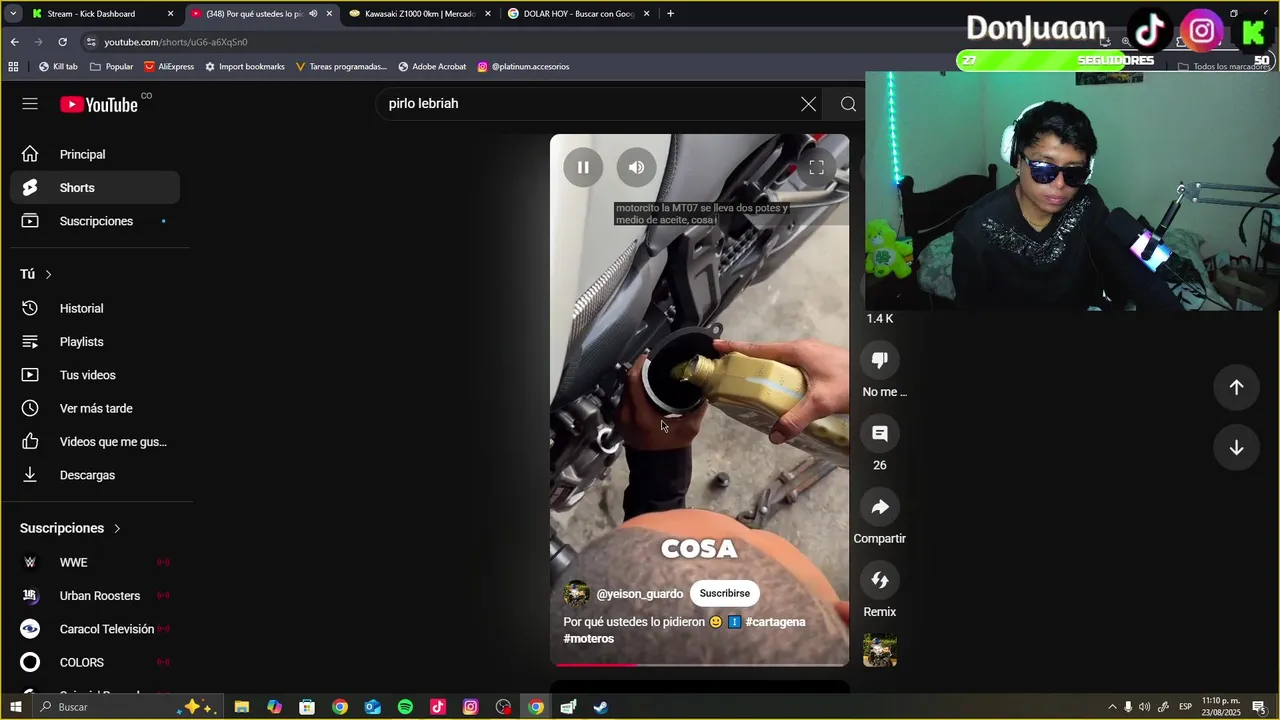
Task: Open the @yeison_guardo channel name link
Action: click(x=640, y=594)
